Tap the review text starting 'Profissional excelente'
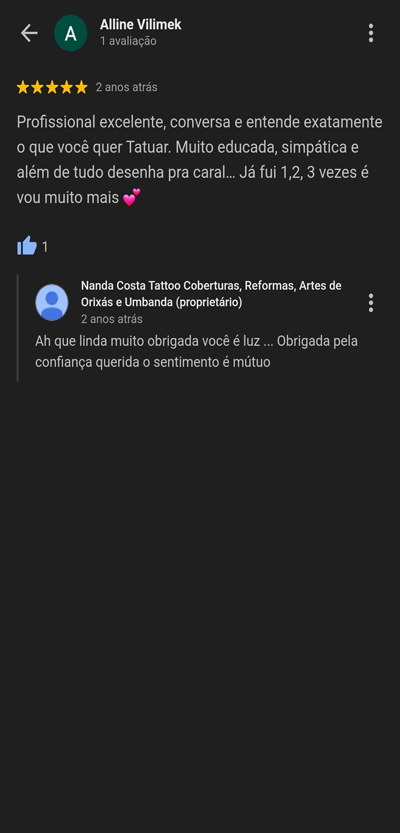Image resolution: width=400 pixels, height=833 pixels. 200,160
